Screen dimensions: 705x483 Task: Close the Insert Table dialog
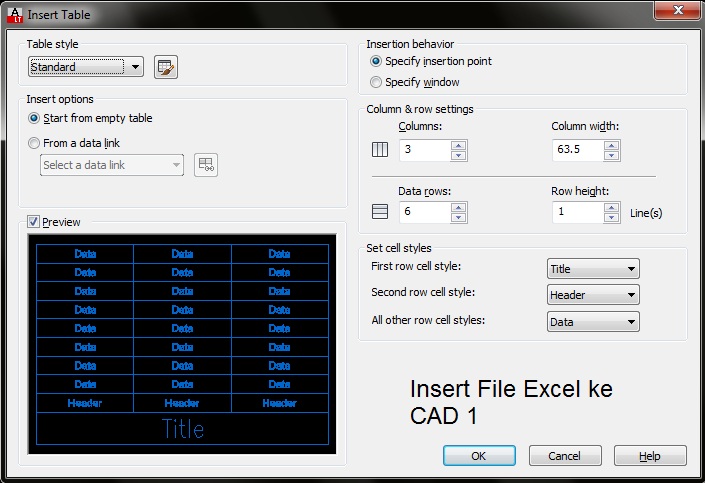click(677, 11)
